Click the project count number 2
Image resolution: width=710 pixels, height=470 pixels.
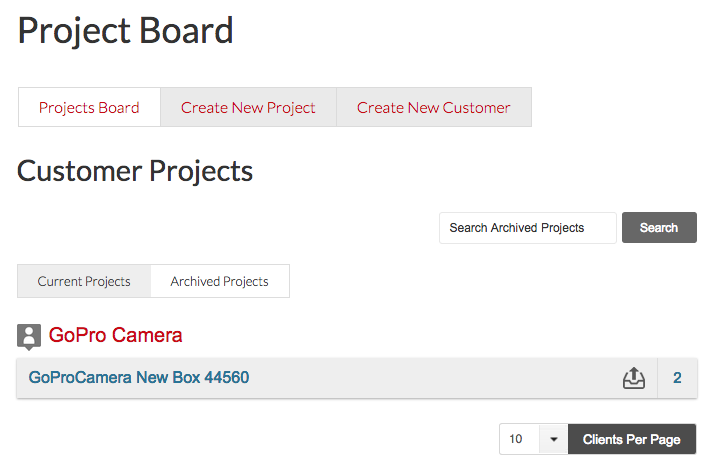677,378
